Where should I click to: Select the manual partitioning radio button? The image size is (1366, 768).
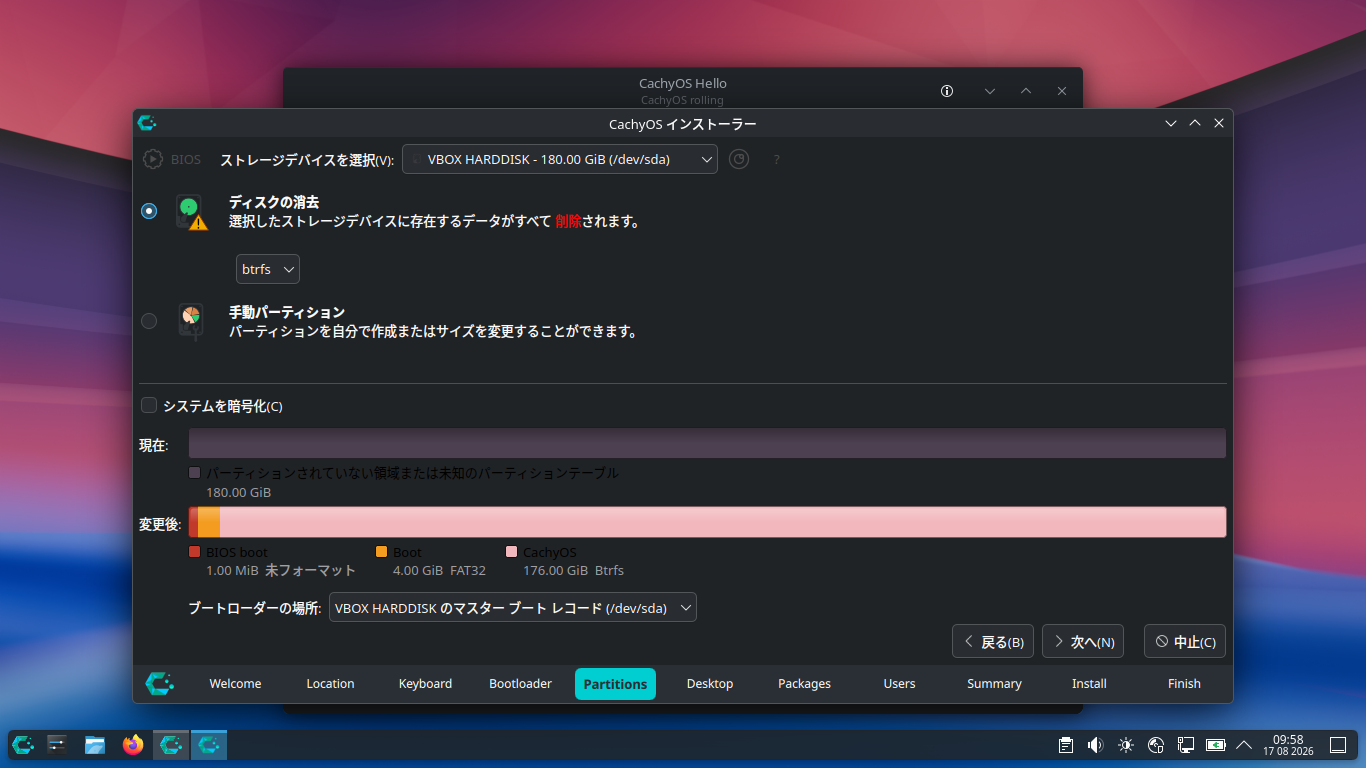(x=149, y=321)
